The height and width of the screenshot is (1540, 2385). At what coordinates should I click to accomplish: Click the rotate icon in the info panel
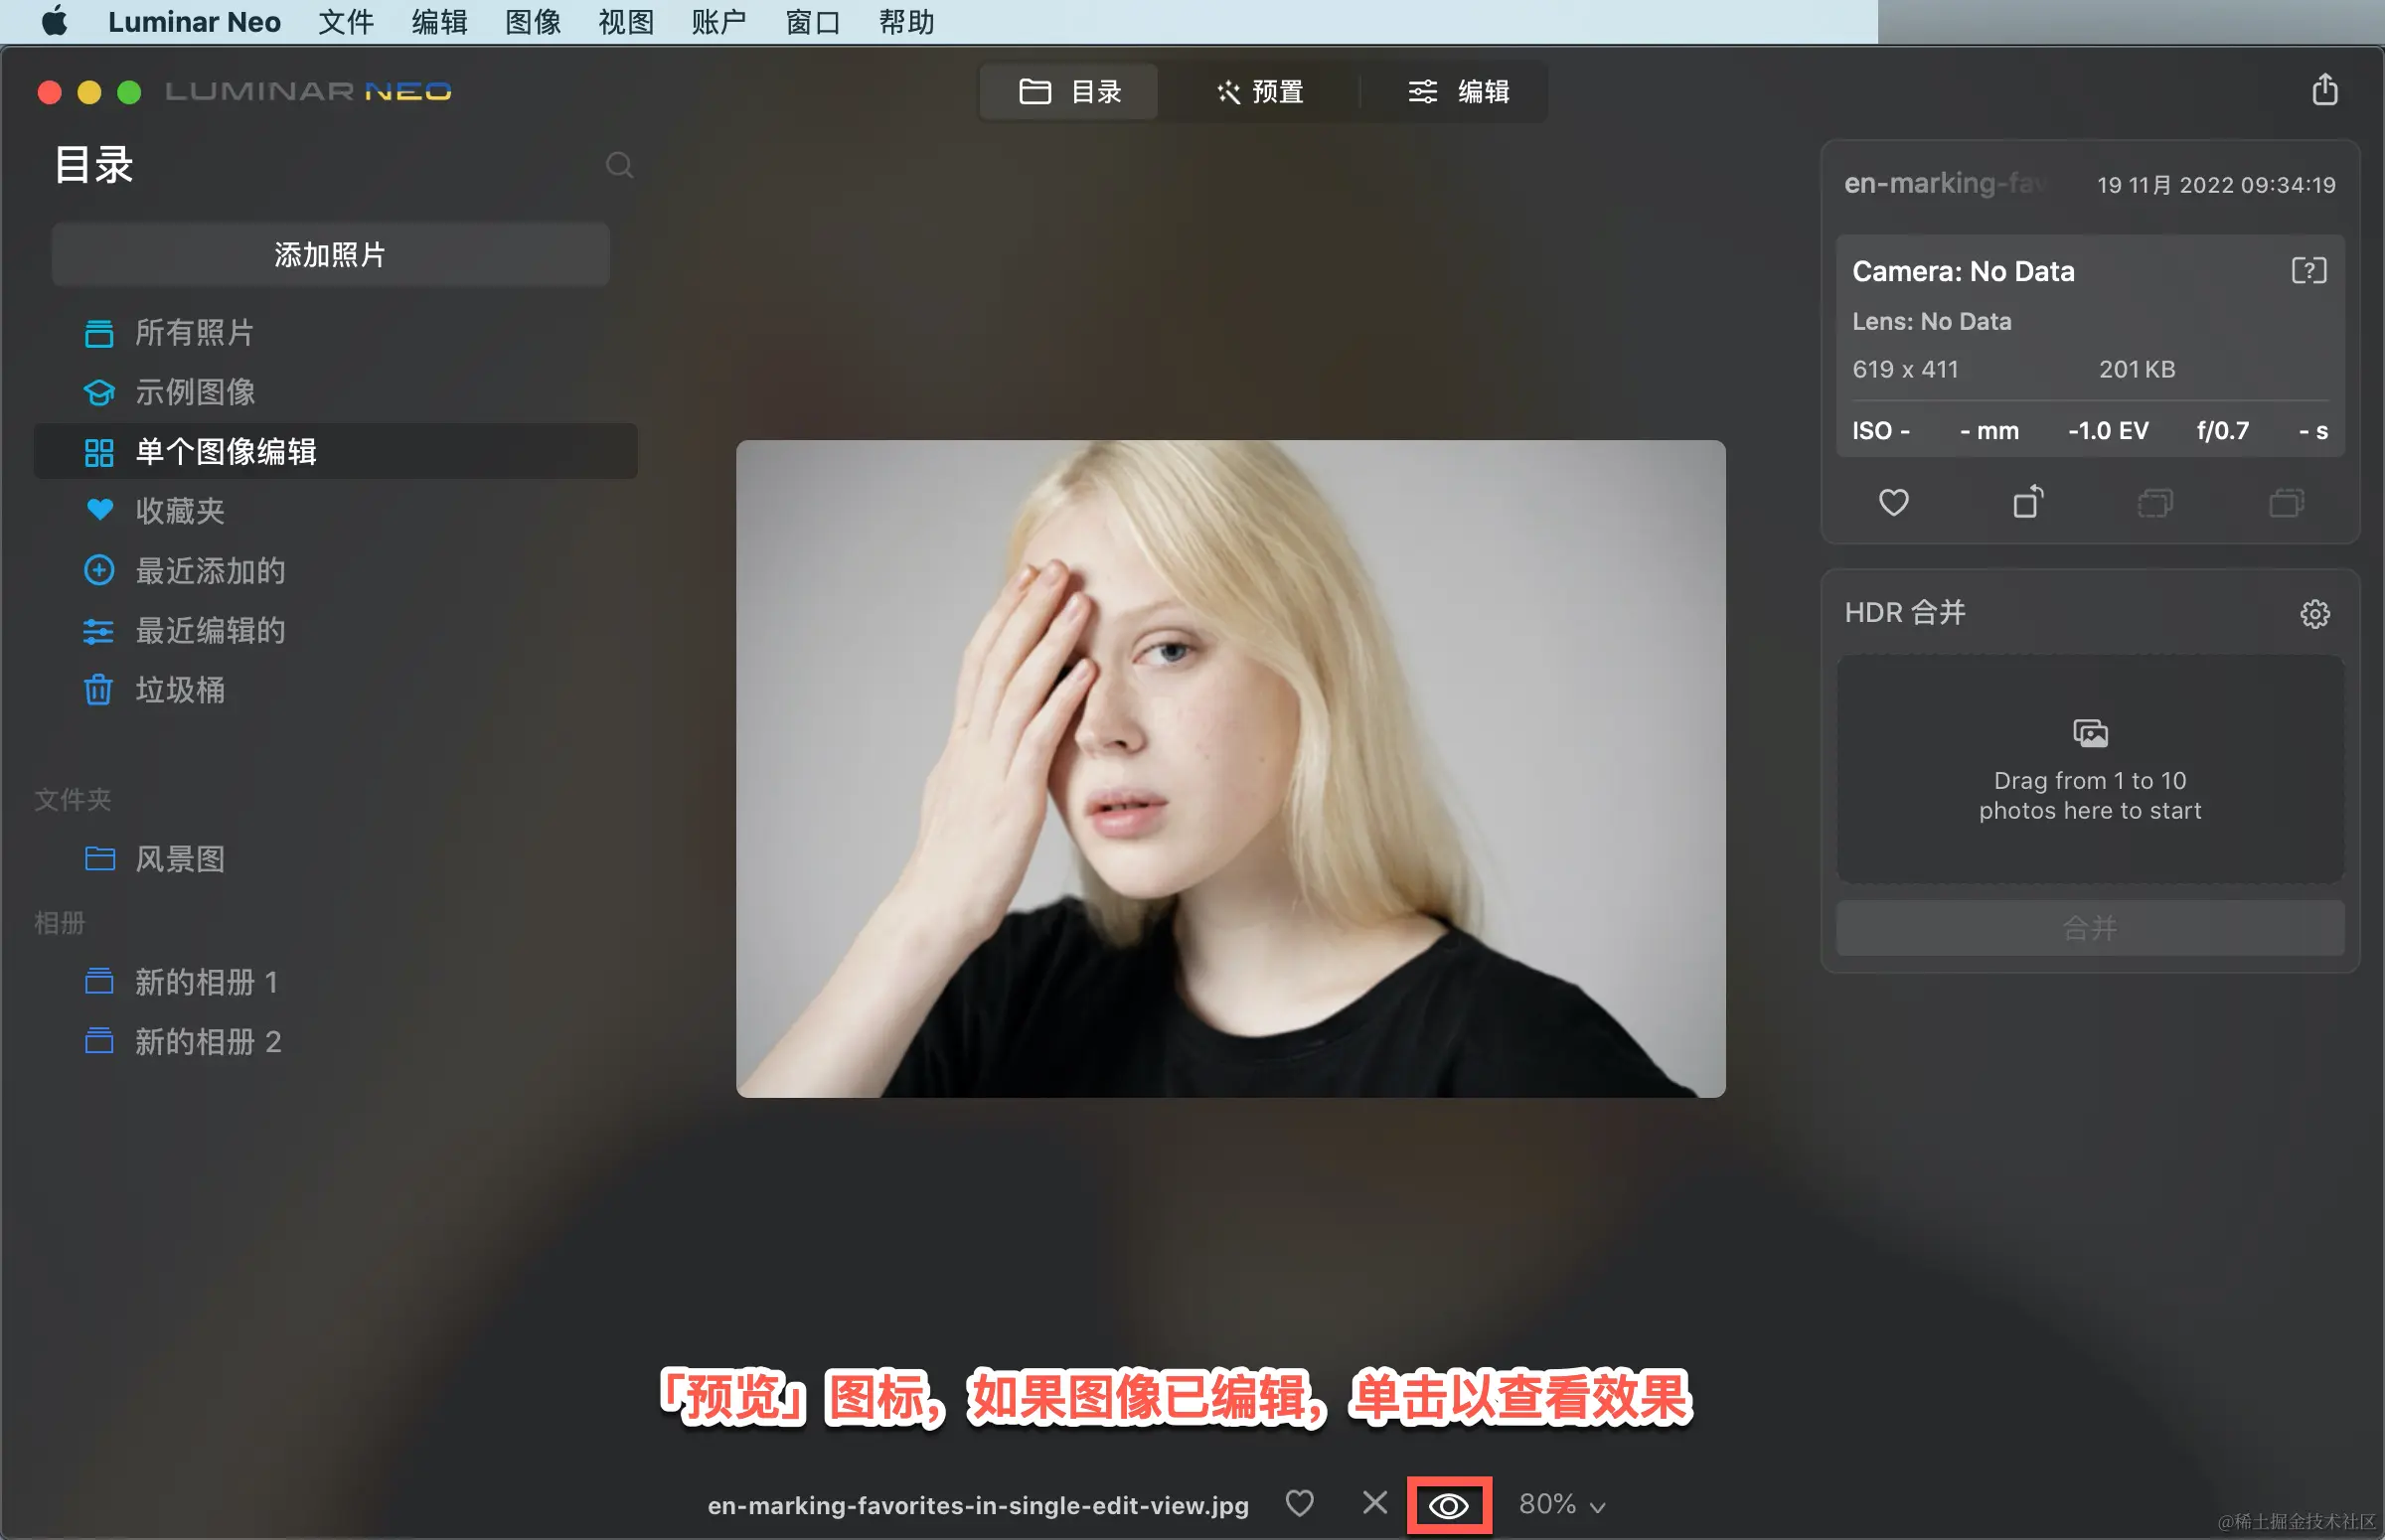click(2027, 502)
